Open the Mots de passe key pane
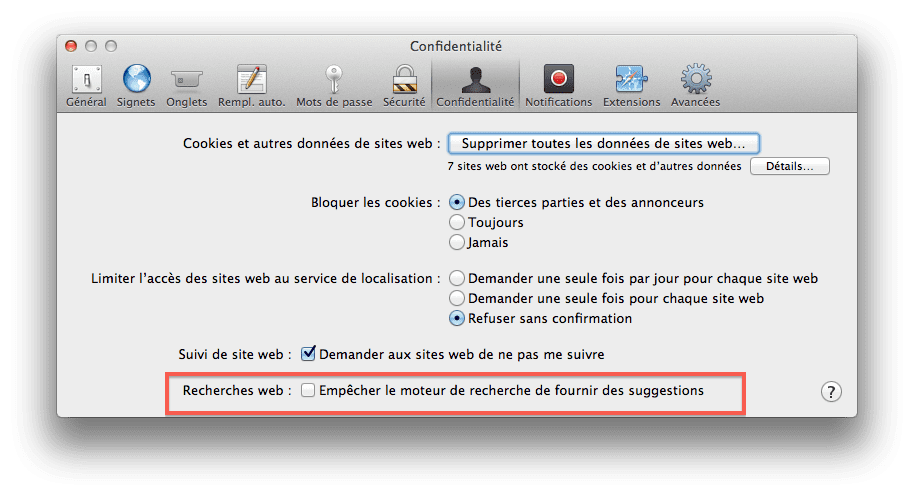The height and width of the screenshot is (496, 914). click(334, 86)
